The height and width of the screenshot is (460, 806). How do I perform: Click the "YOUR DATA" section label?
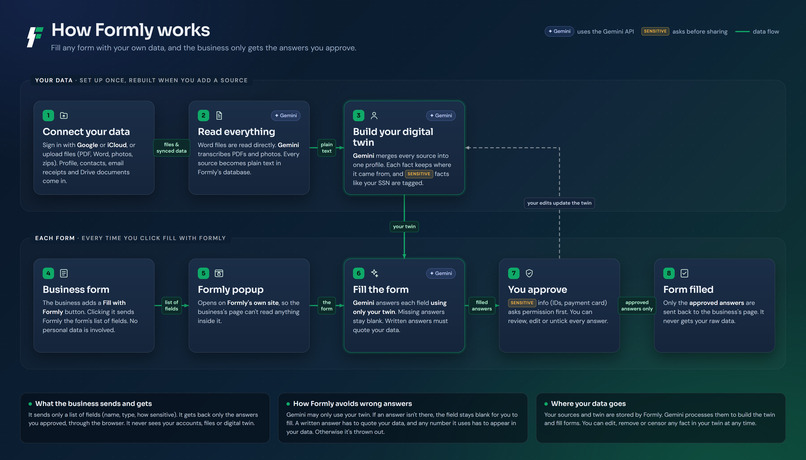pyautogui.click(x=53, y=81)
